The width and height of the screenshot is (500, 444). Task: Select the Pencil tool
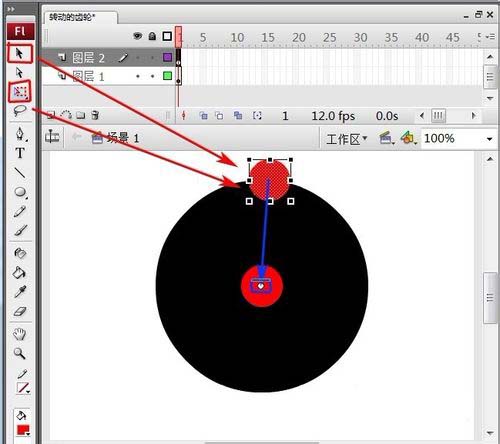(x=20, y=211)
